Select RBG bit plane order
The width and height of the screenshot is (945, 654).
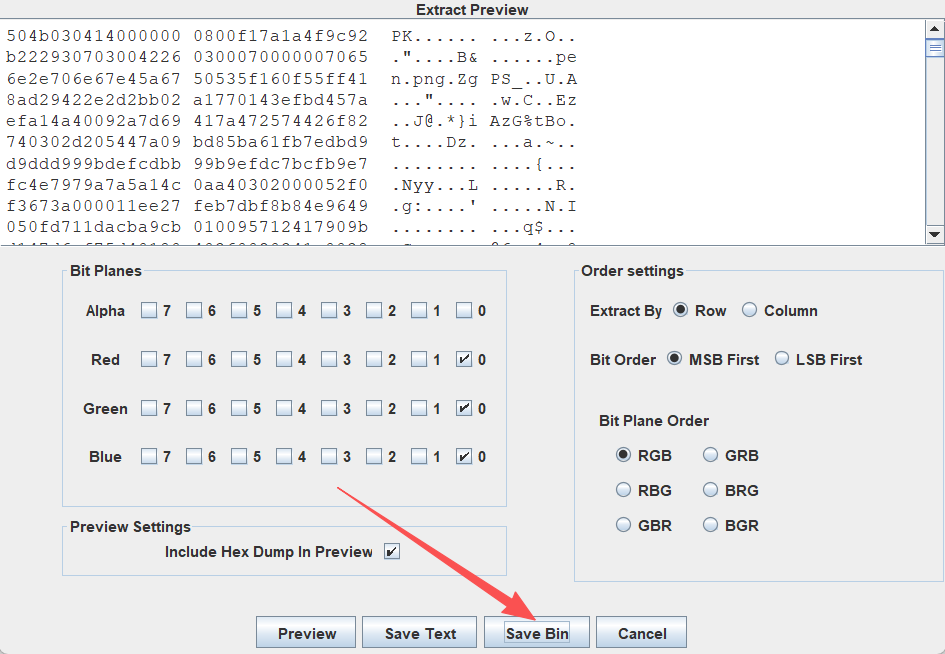[624, 490]
